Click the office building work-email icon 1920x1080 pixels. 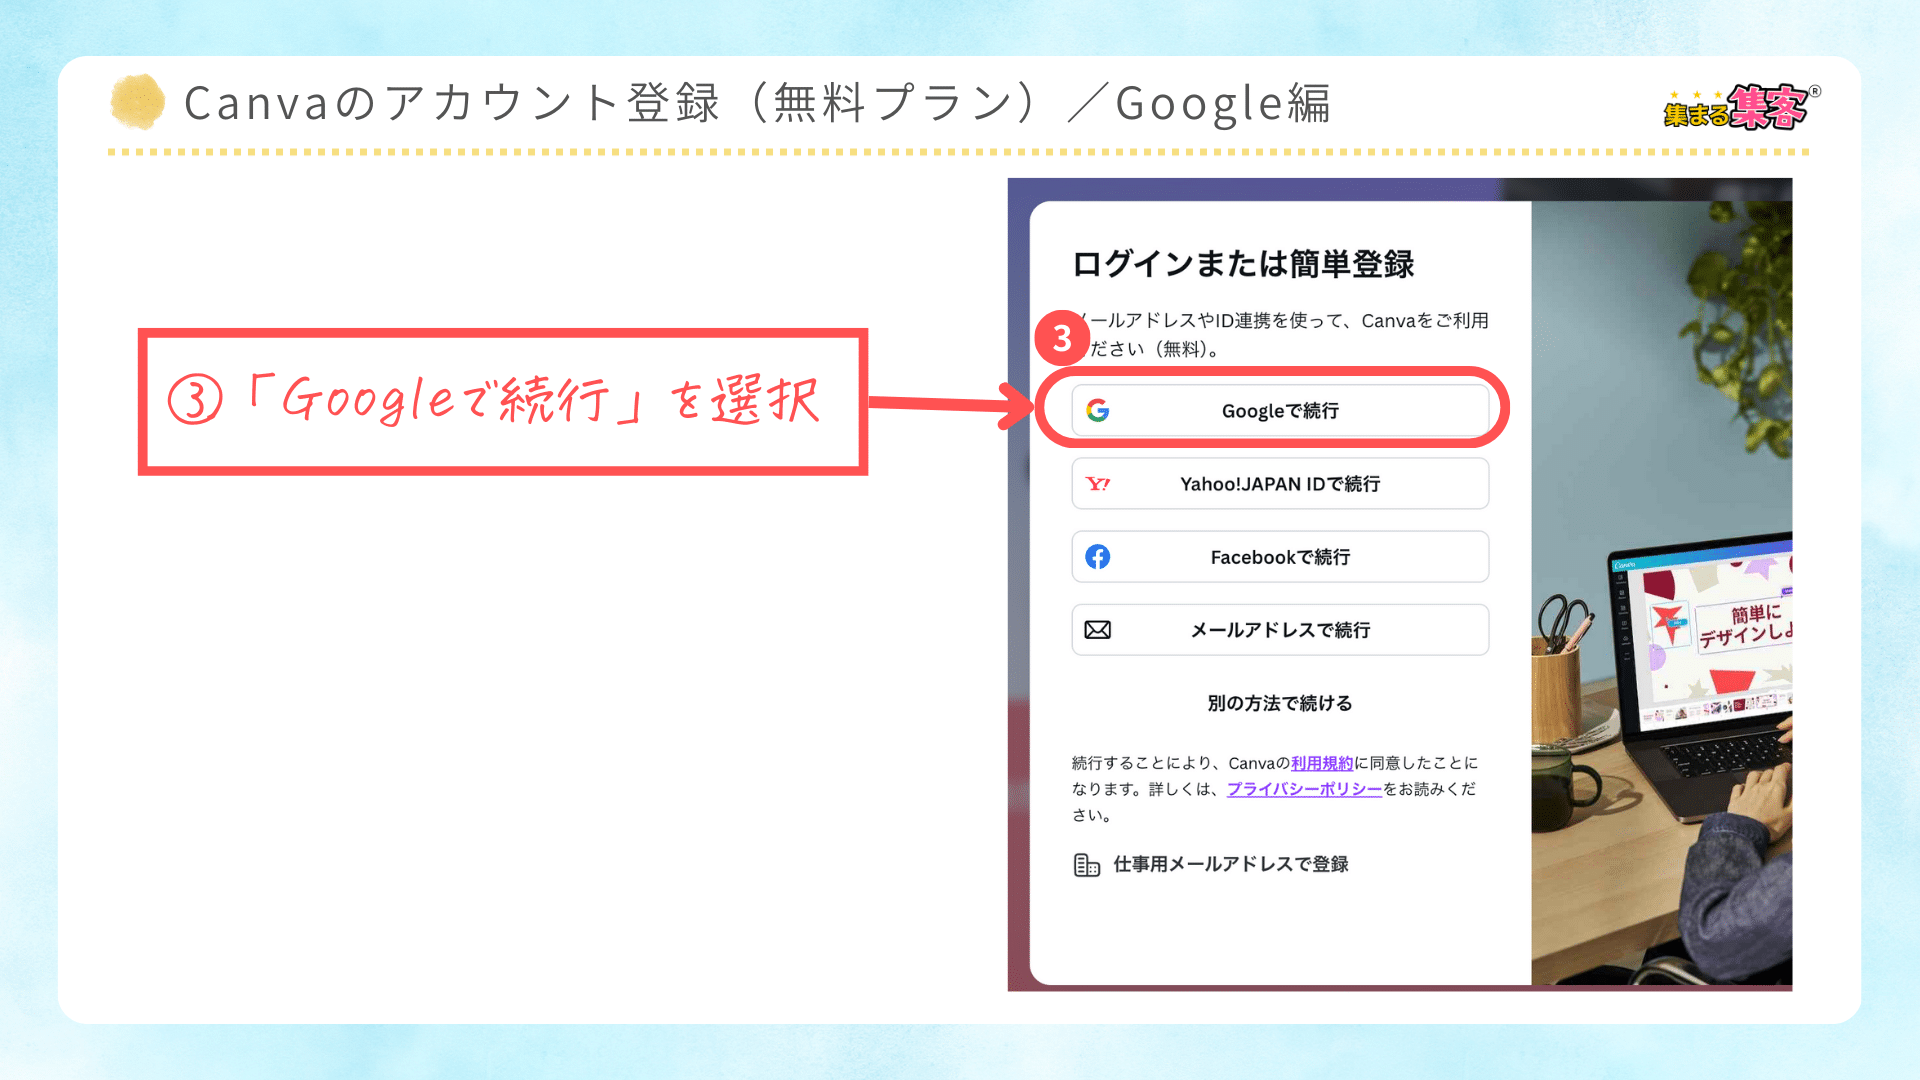tap(1086, 865)
